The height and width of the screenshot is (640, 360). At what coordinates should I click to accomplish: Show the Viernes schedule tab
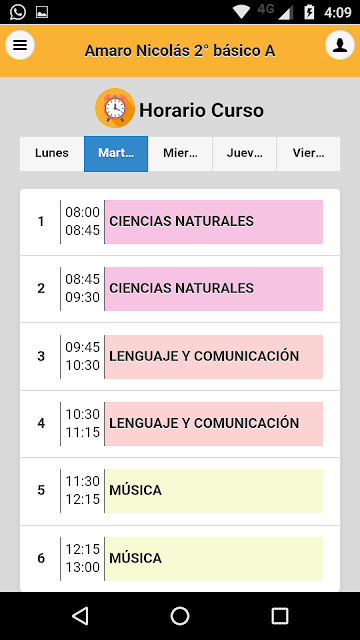[308, 153]
